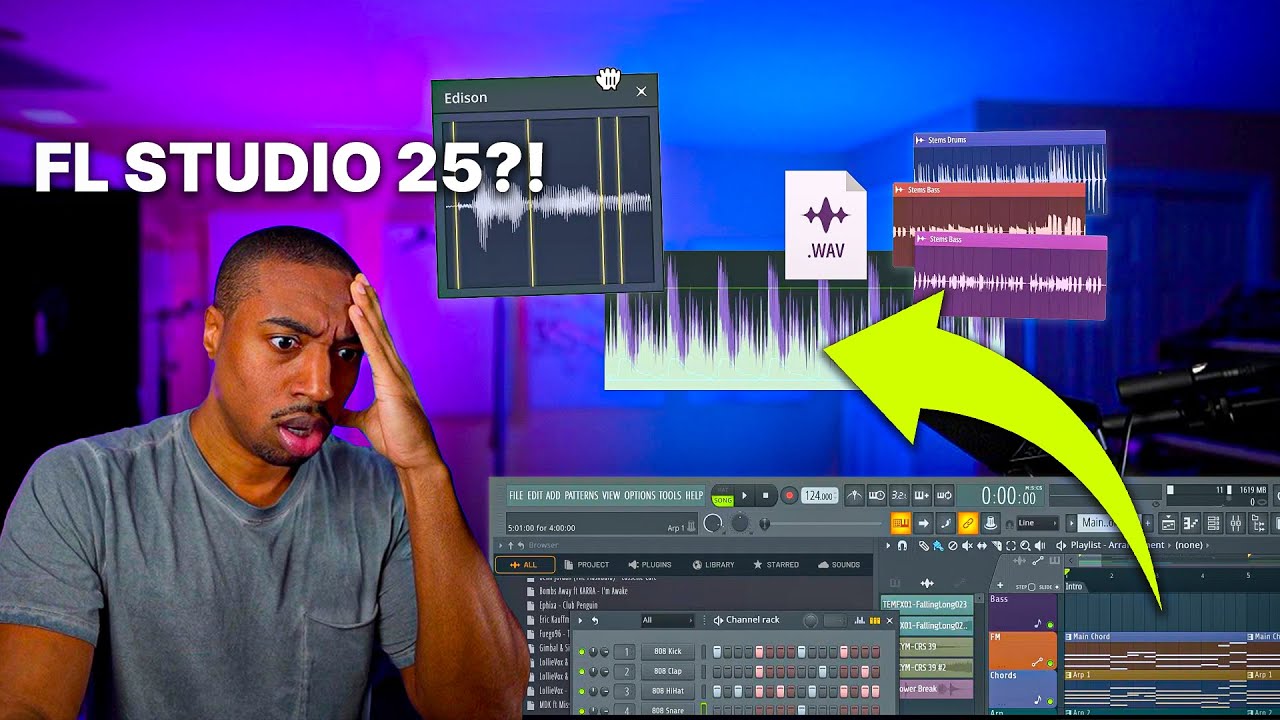Viewport: 1280px width, 720px height.
Task: Open the Playlist menu arrow
Action: (x=888, y=545)
